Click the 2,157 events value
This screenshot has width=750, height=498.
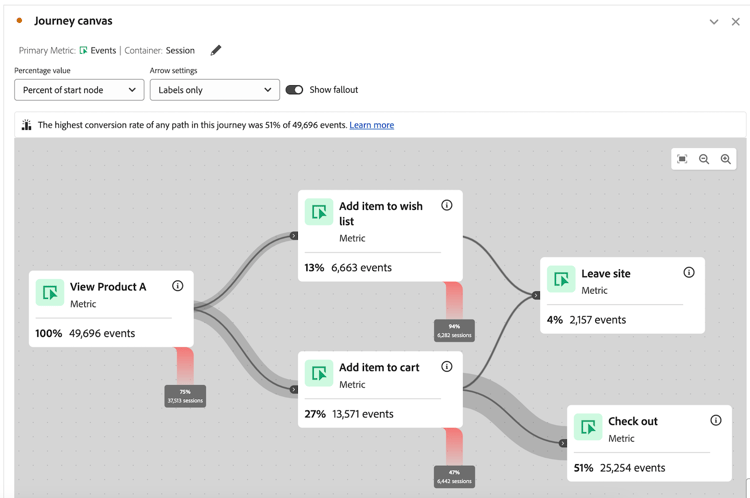click(597, 320)
